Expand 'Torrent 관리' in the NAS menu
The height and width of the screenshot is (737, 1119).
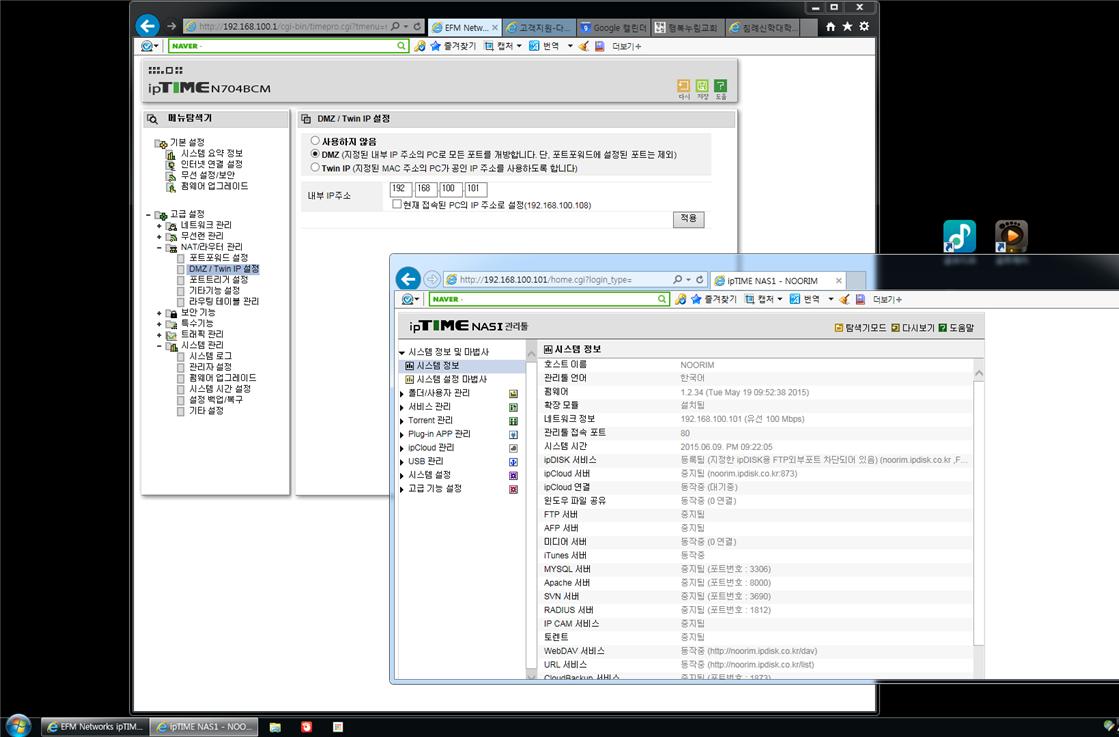402,421
